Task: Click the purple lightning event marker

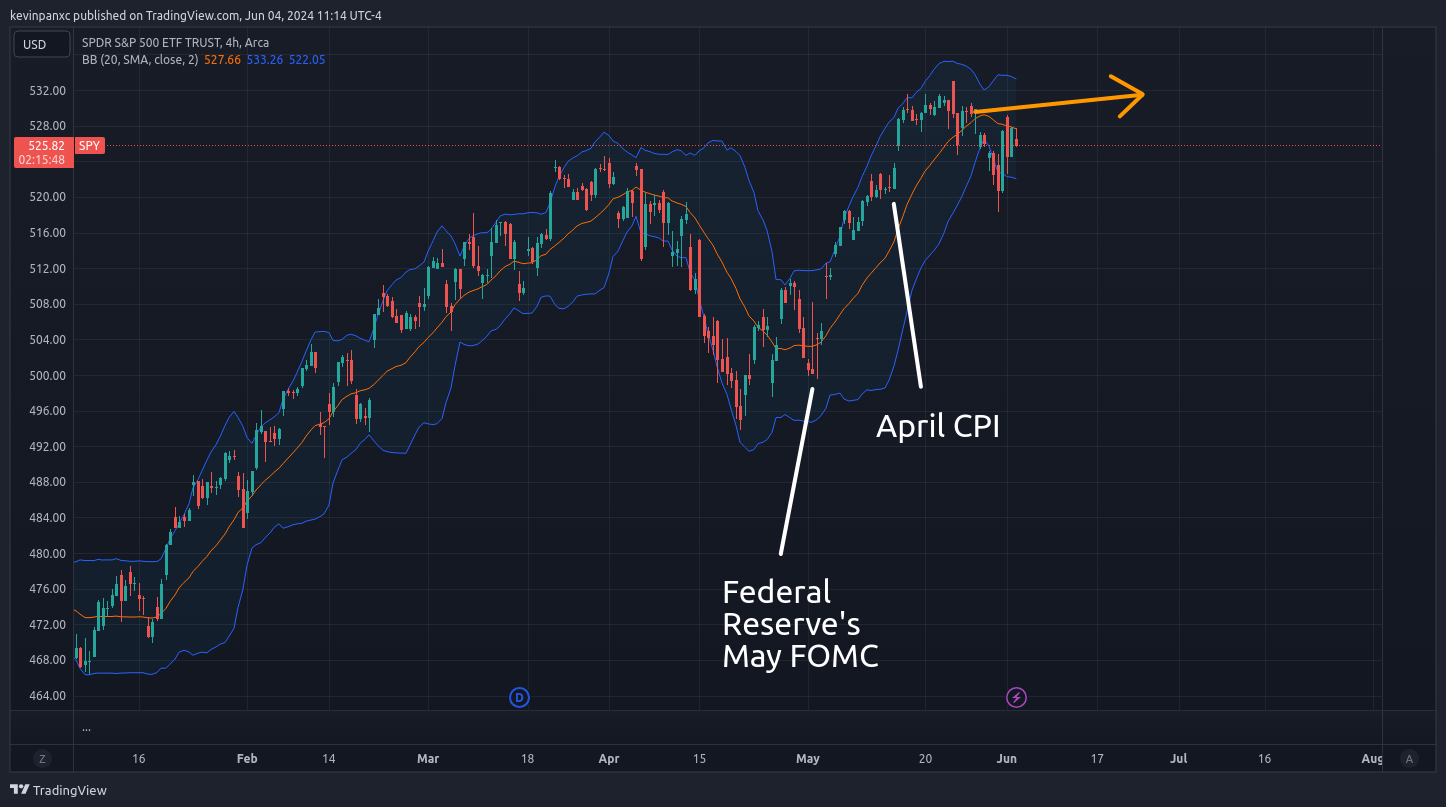Action: tap(1016, 697)
